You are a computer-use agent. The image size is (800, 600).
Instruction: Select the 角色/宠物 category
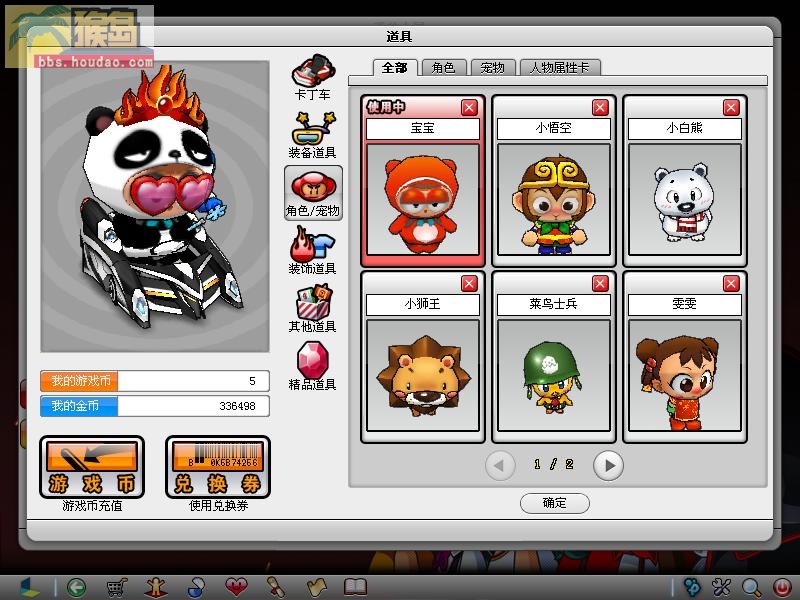313,193
